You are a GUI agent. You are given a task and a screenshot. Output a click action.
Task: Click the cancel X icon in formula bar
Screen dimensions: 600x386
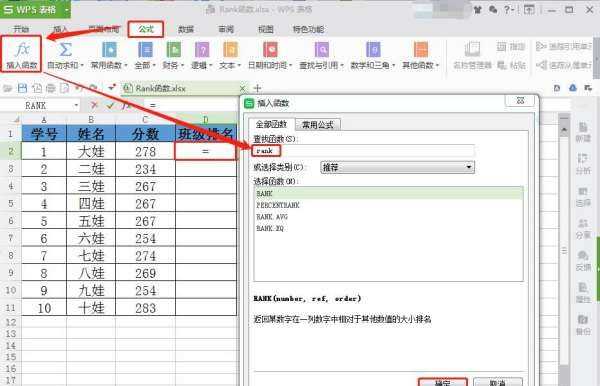[x=94, y=105]
